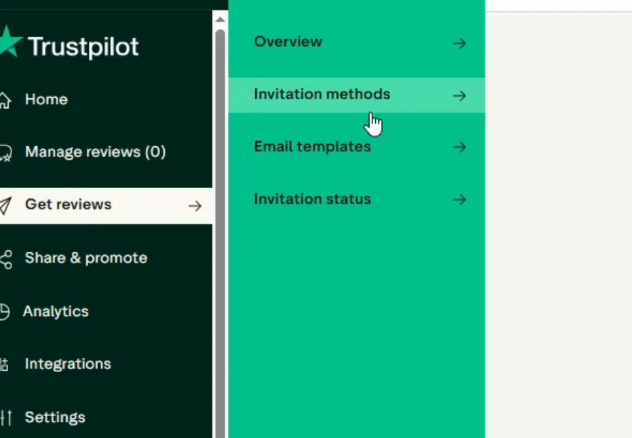
Task: Click the Home house icon
Action: click(x=5, y=100)
